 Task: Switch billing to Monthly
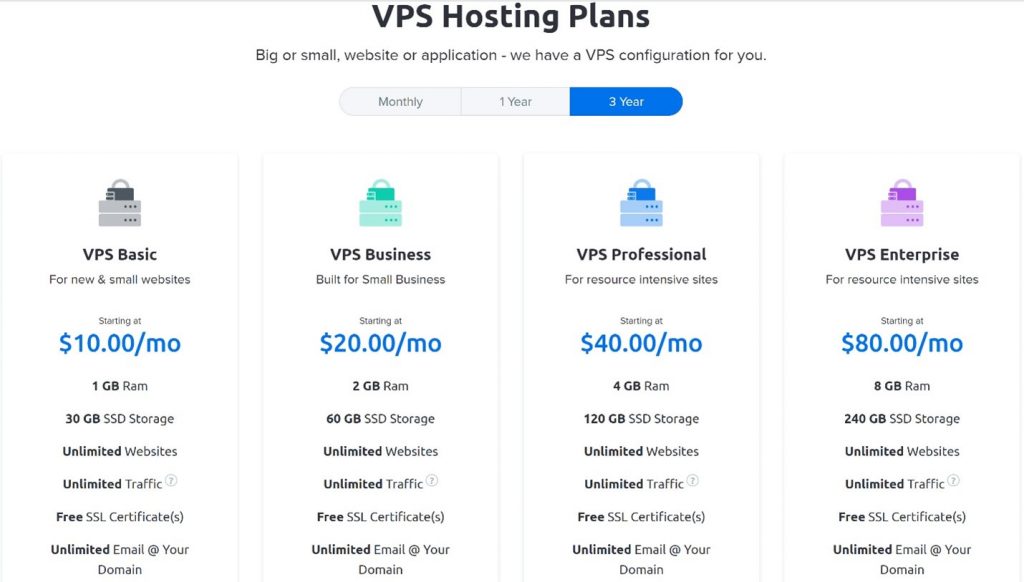pos(400,101)
